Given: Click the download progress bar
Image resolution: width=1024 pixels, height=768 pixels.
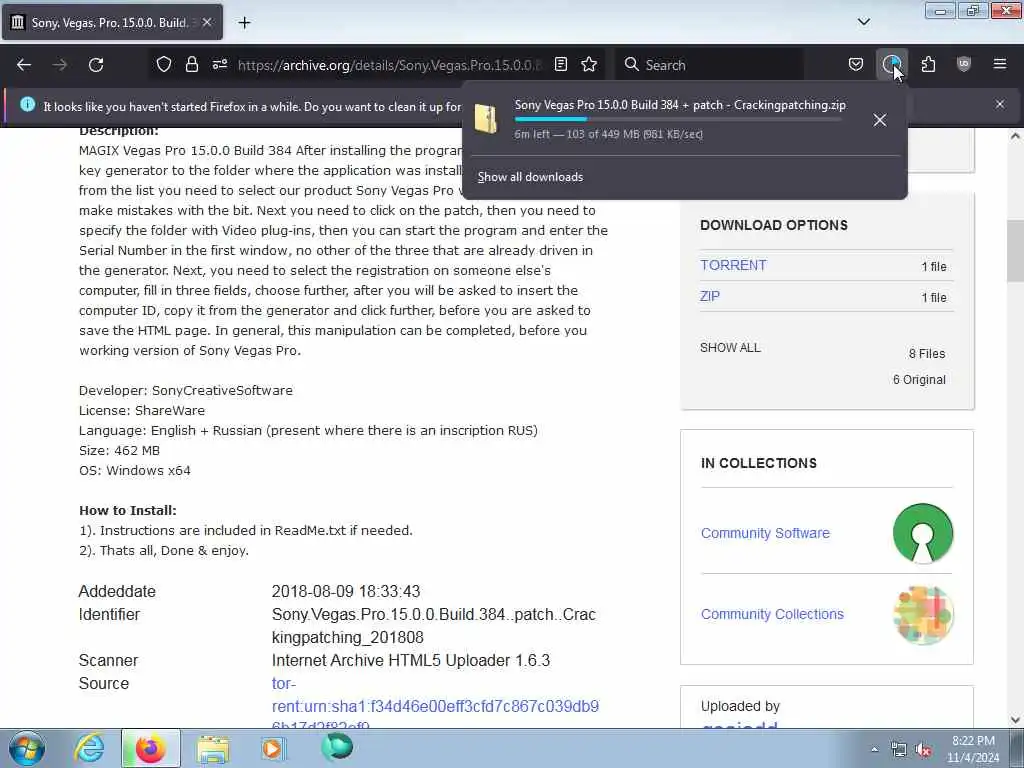Looking at the screenshot, I should tap(677, 119).
